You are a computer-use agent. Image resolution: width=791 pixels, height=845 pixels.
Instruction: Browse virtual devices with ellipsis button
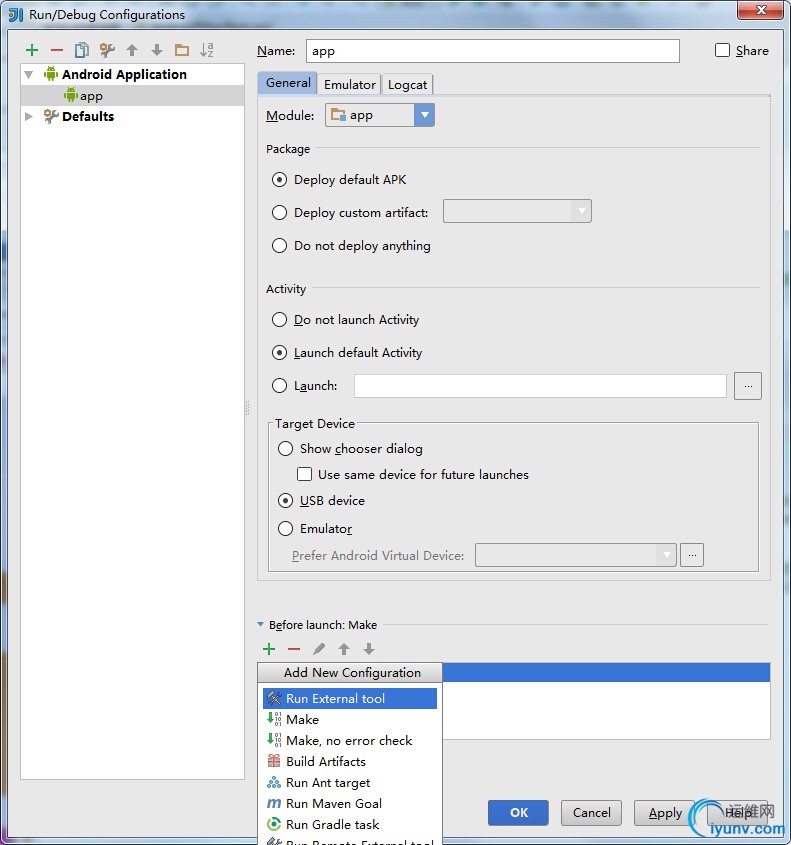(x=692, y=555)
